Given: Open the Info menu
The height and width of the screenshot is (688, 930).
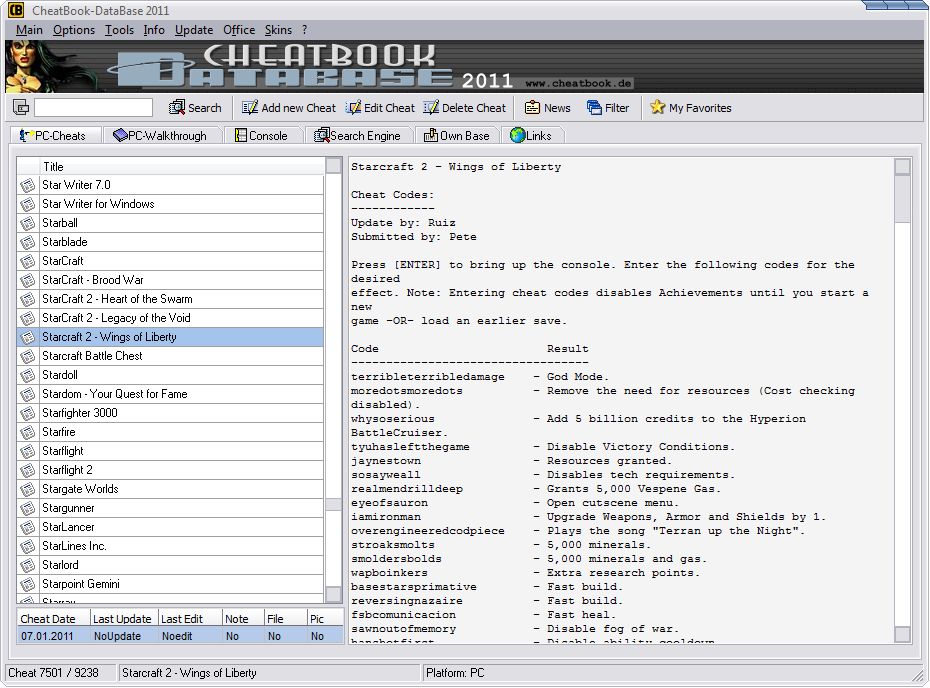Looking at the screenshot, I should tap(154, 30).
